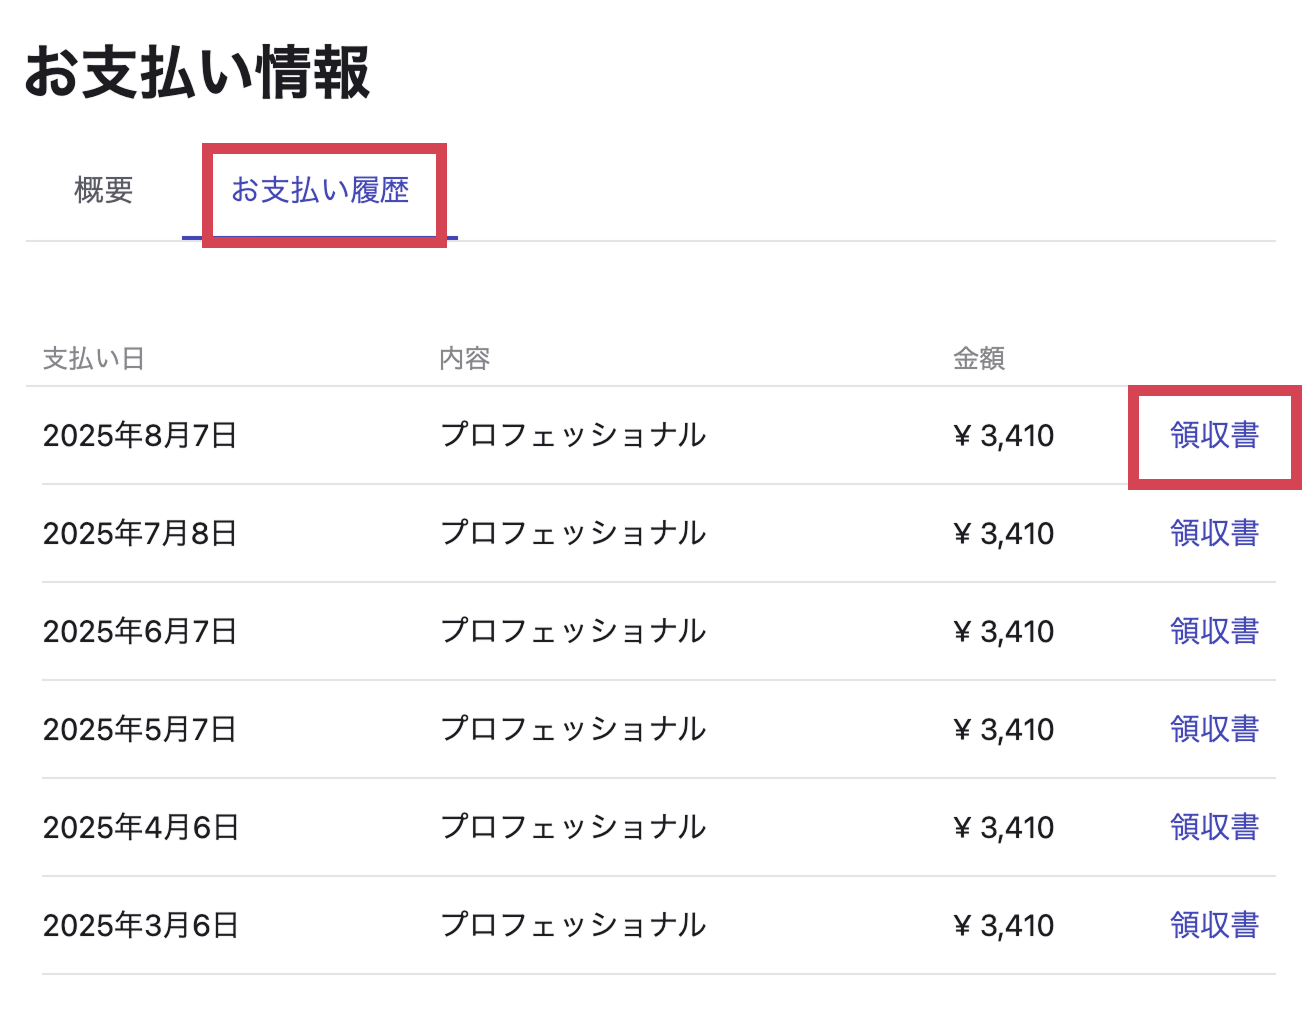View 領収書 for 2025年6月7日 payment
The image size is (1302, 1014).
[x=1214, y=631]
